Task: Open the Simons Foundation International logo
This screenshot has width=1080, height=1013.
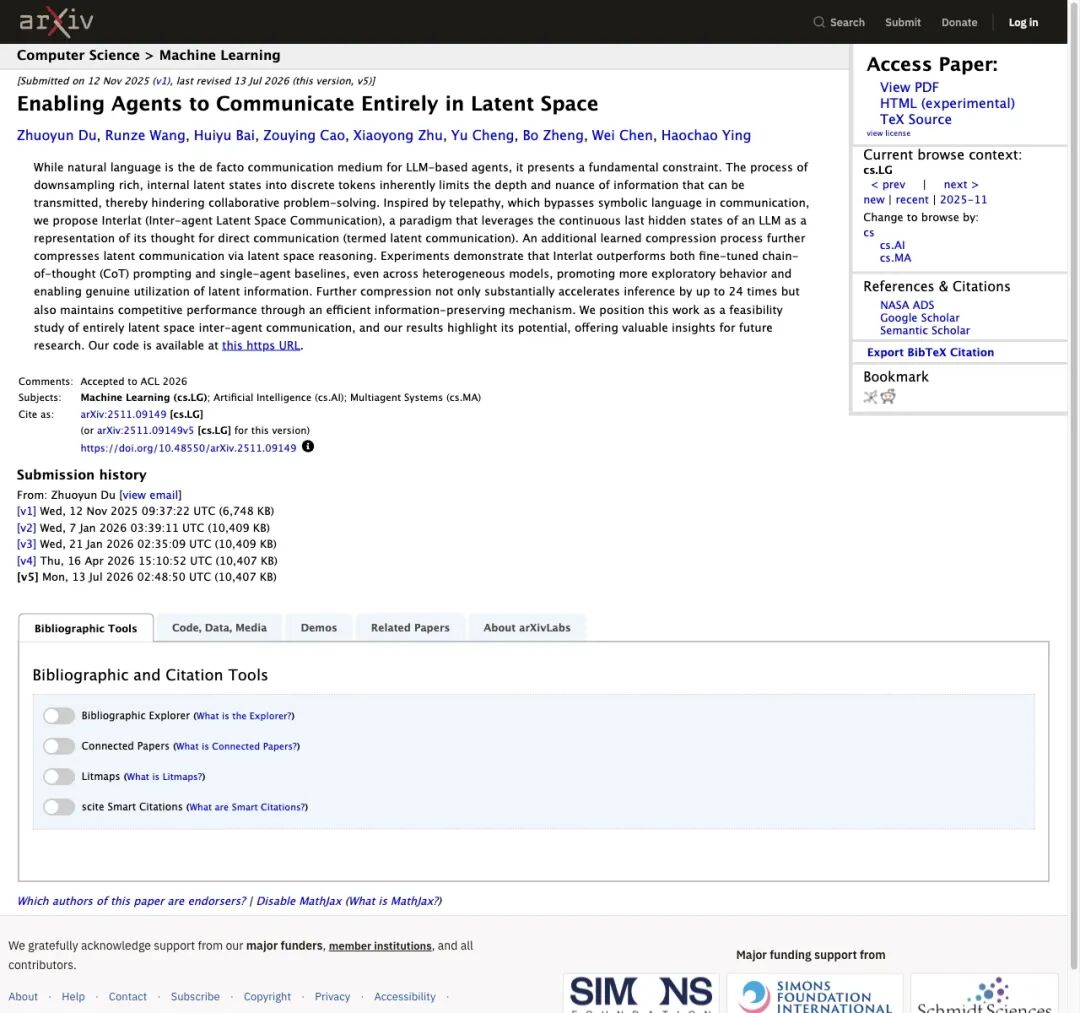Action: pos(814,993)
